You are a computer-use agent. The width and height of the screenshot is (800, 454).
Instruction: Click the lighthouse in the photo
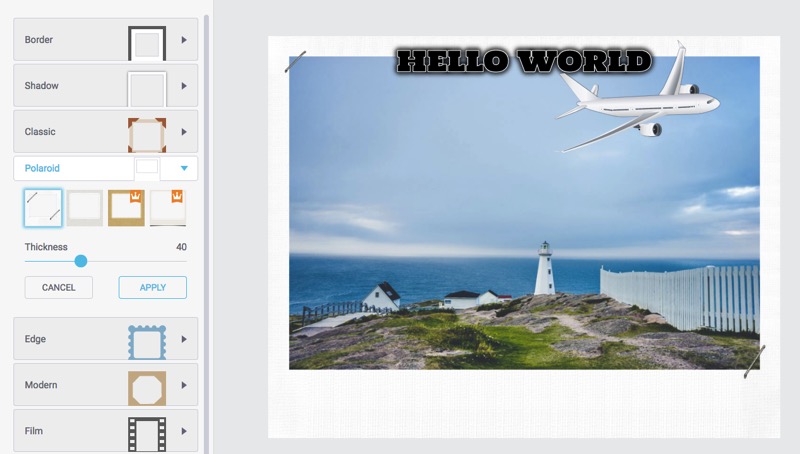click(x=544, y=268)
